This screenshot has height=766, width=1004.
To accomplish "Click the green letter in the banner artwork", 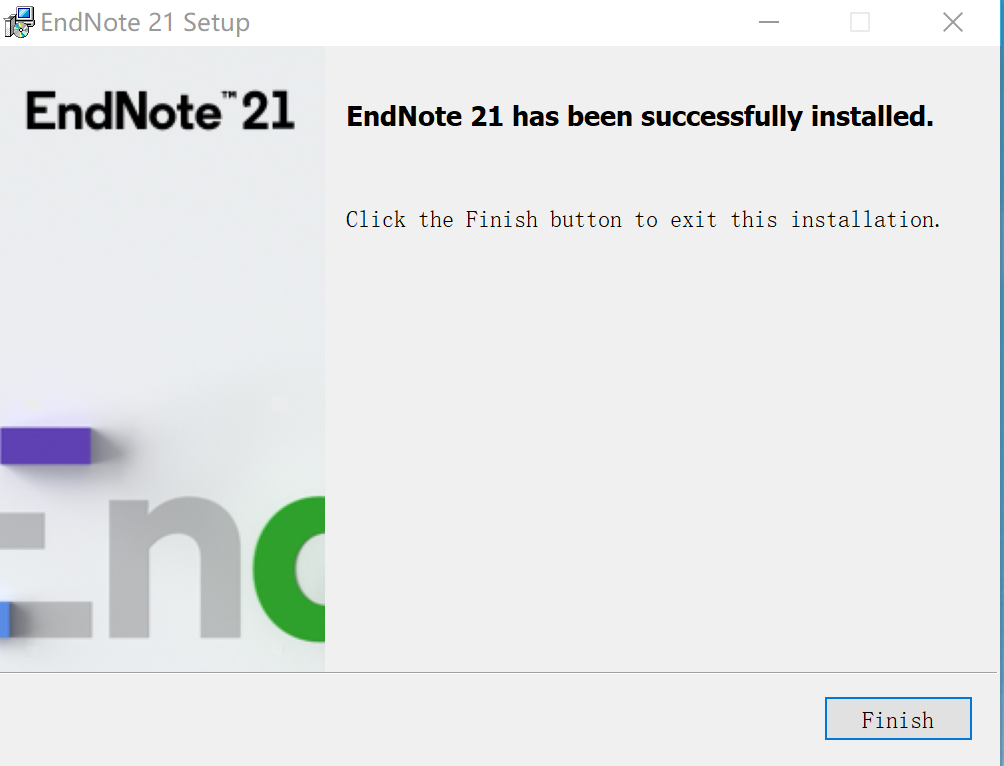I will 289,568.
